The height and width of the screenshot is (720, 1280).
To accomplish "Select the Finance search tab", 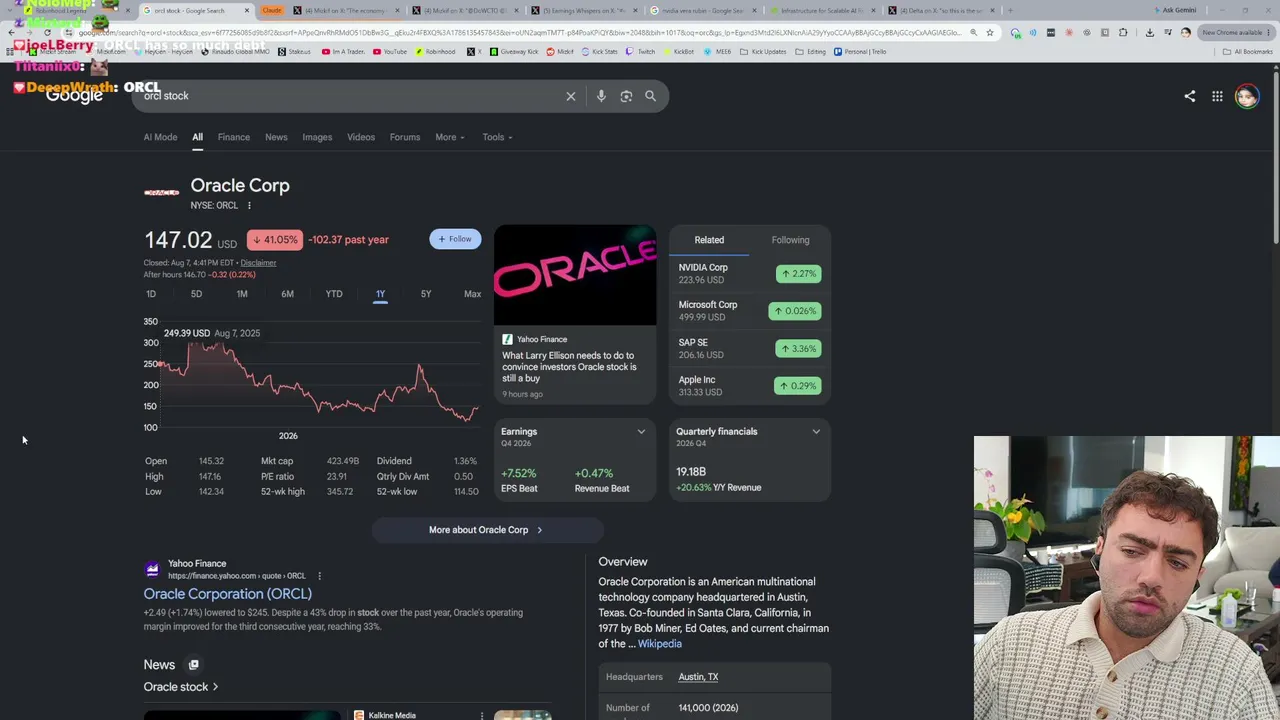I will (x=234, y=137).
